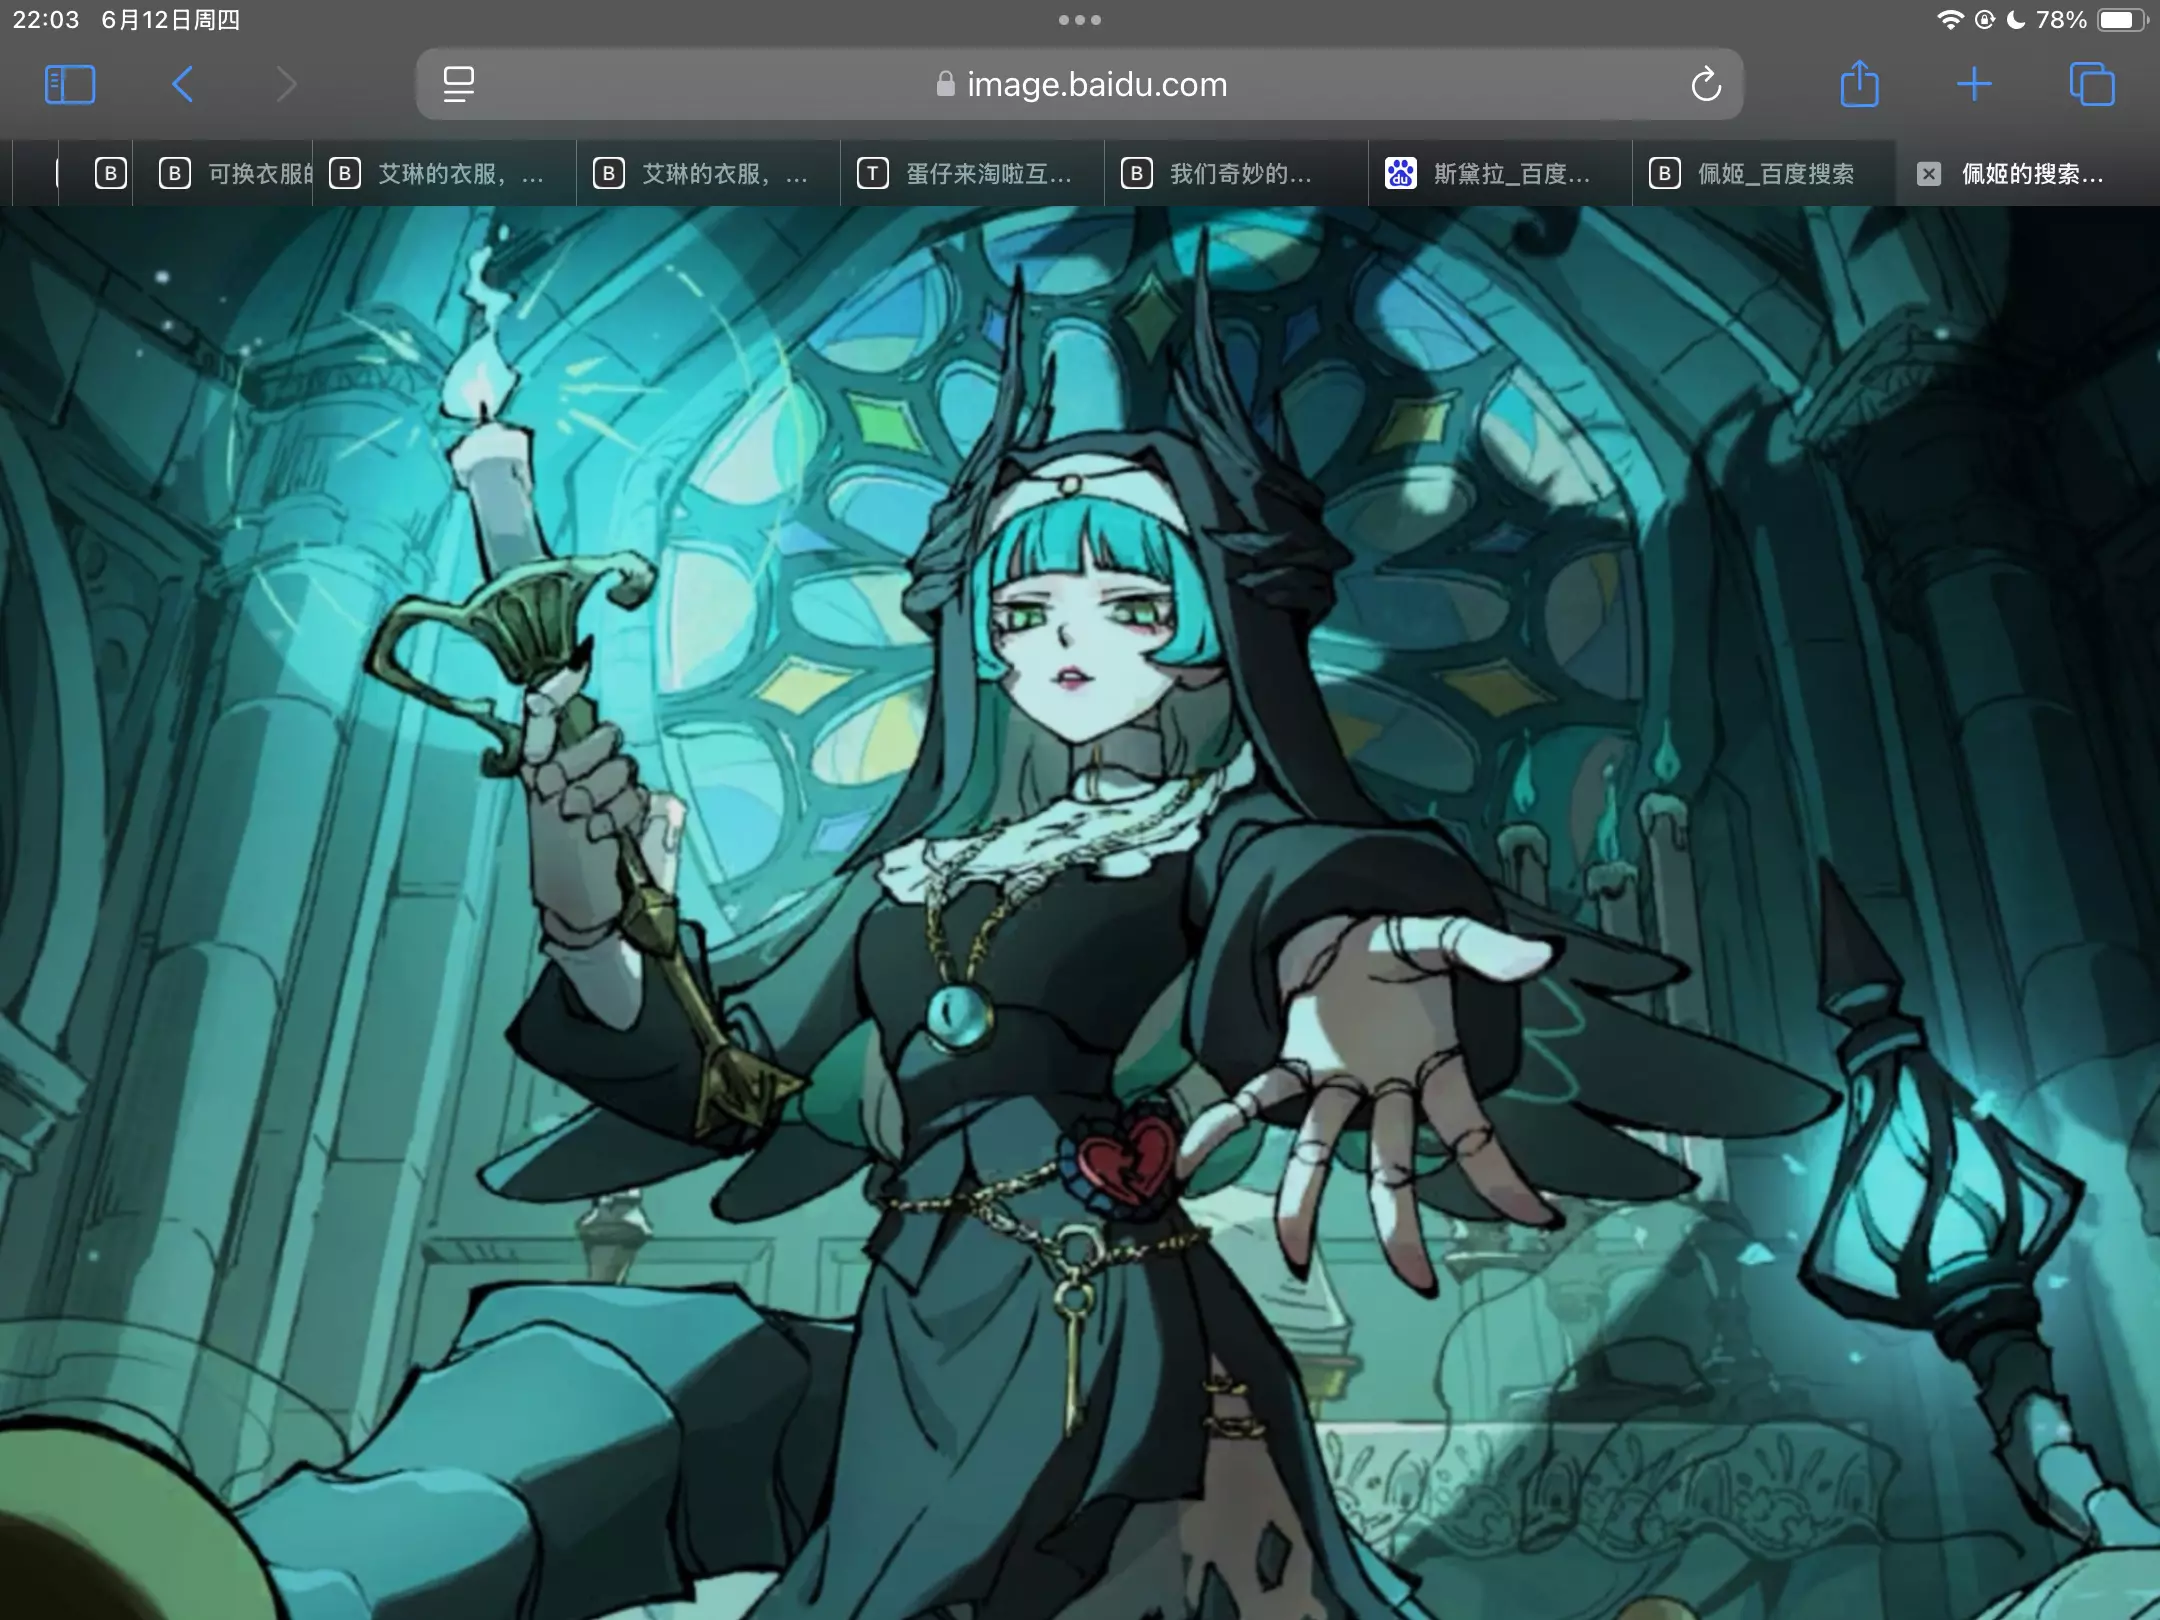Show the tab overview
The width and height of the screenshot is (2160, 1620).
2092,85
